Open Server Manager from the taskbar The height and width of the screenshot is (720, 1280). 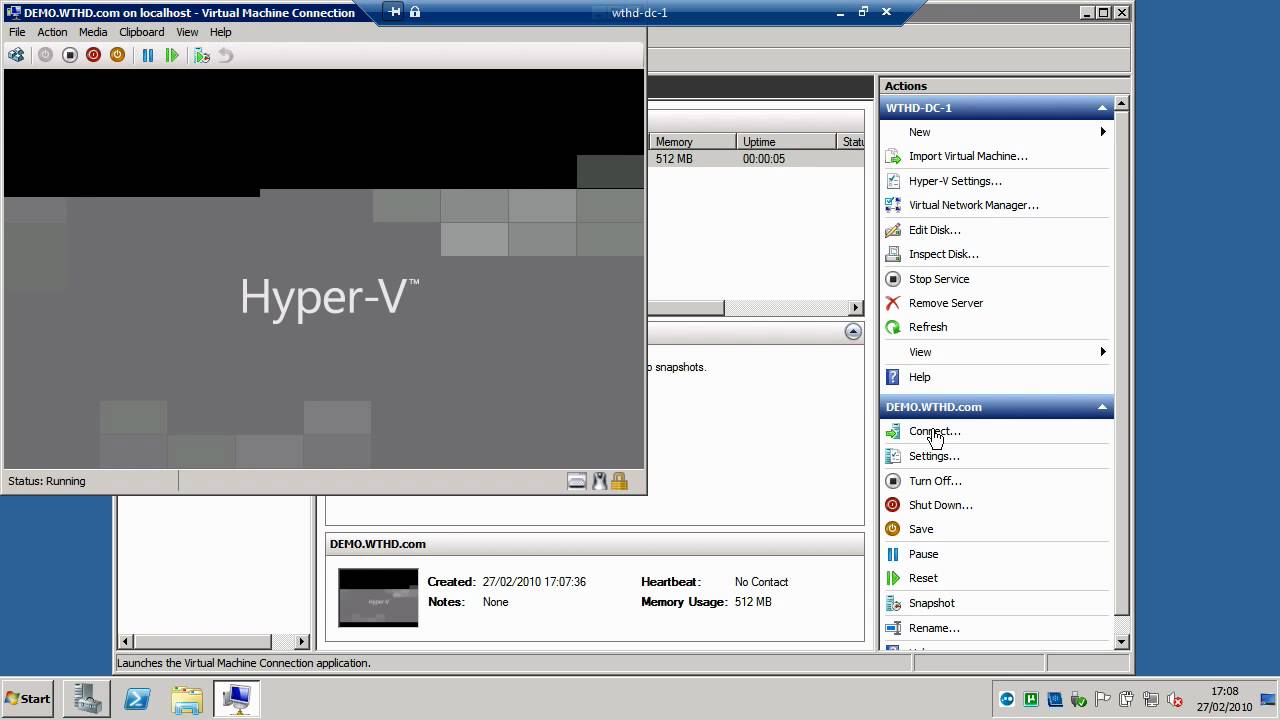click(87, 699)
